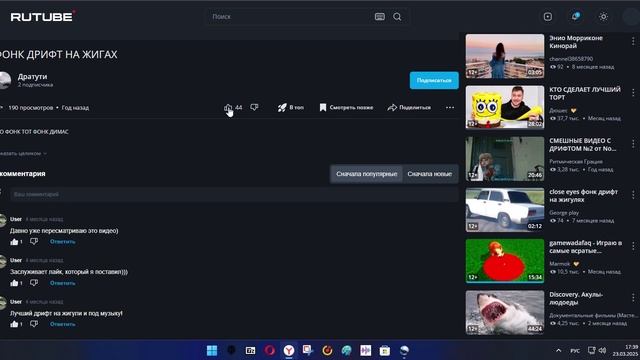Show hidden tray icons chevron
The height and width of the screenshot is (360, 640).
tap(558, 350)
